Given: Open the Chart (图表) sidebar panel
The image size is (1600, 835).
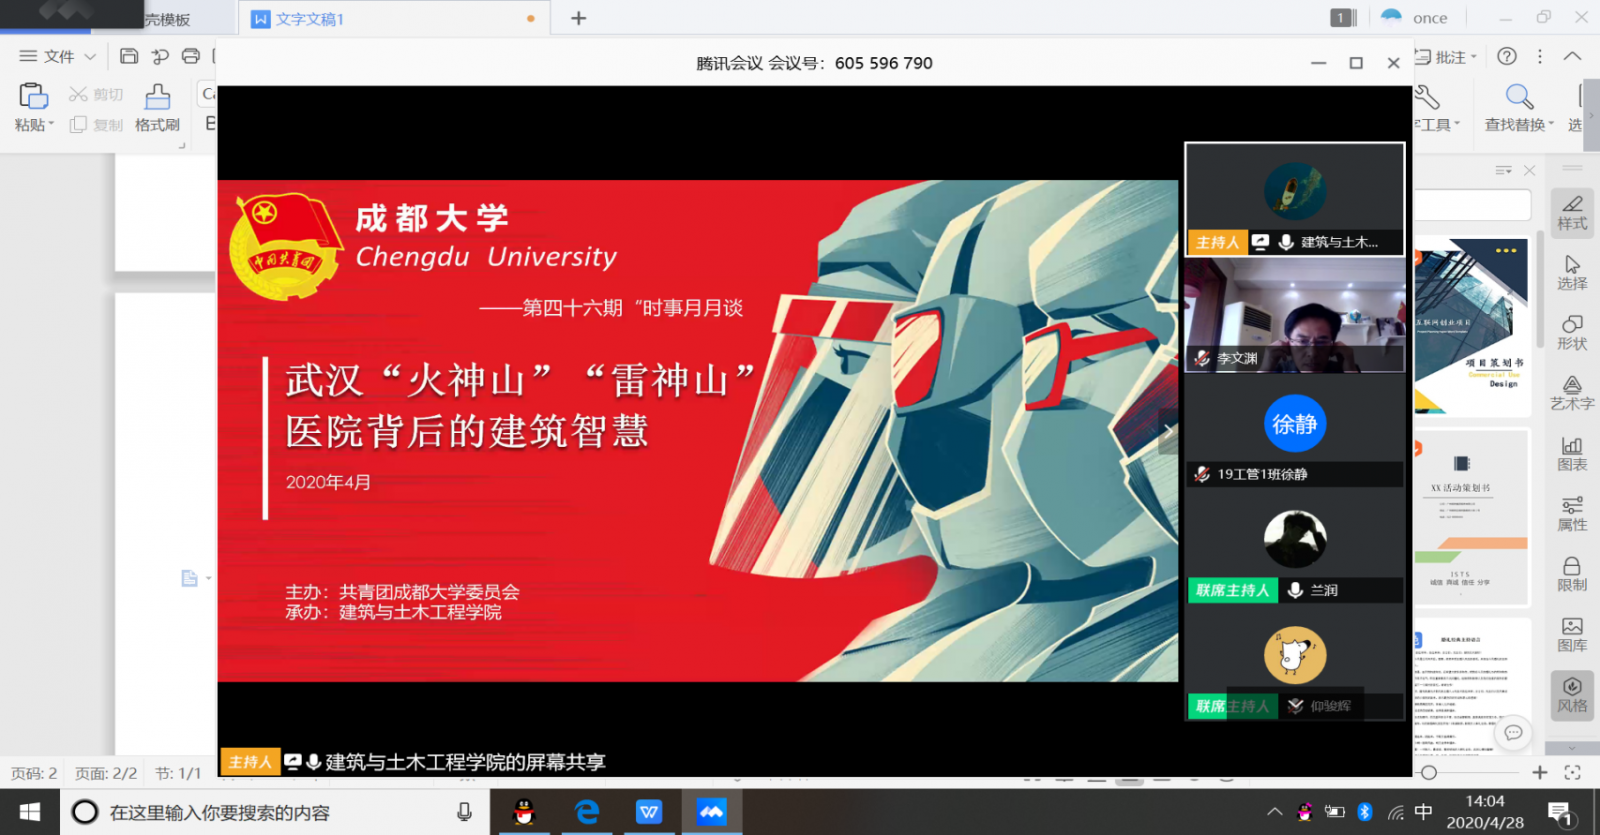Looking at the screenshot, I should click(1571, 453).
